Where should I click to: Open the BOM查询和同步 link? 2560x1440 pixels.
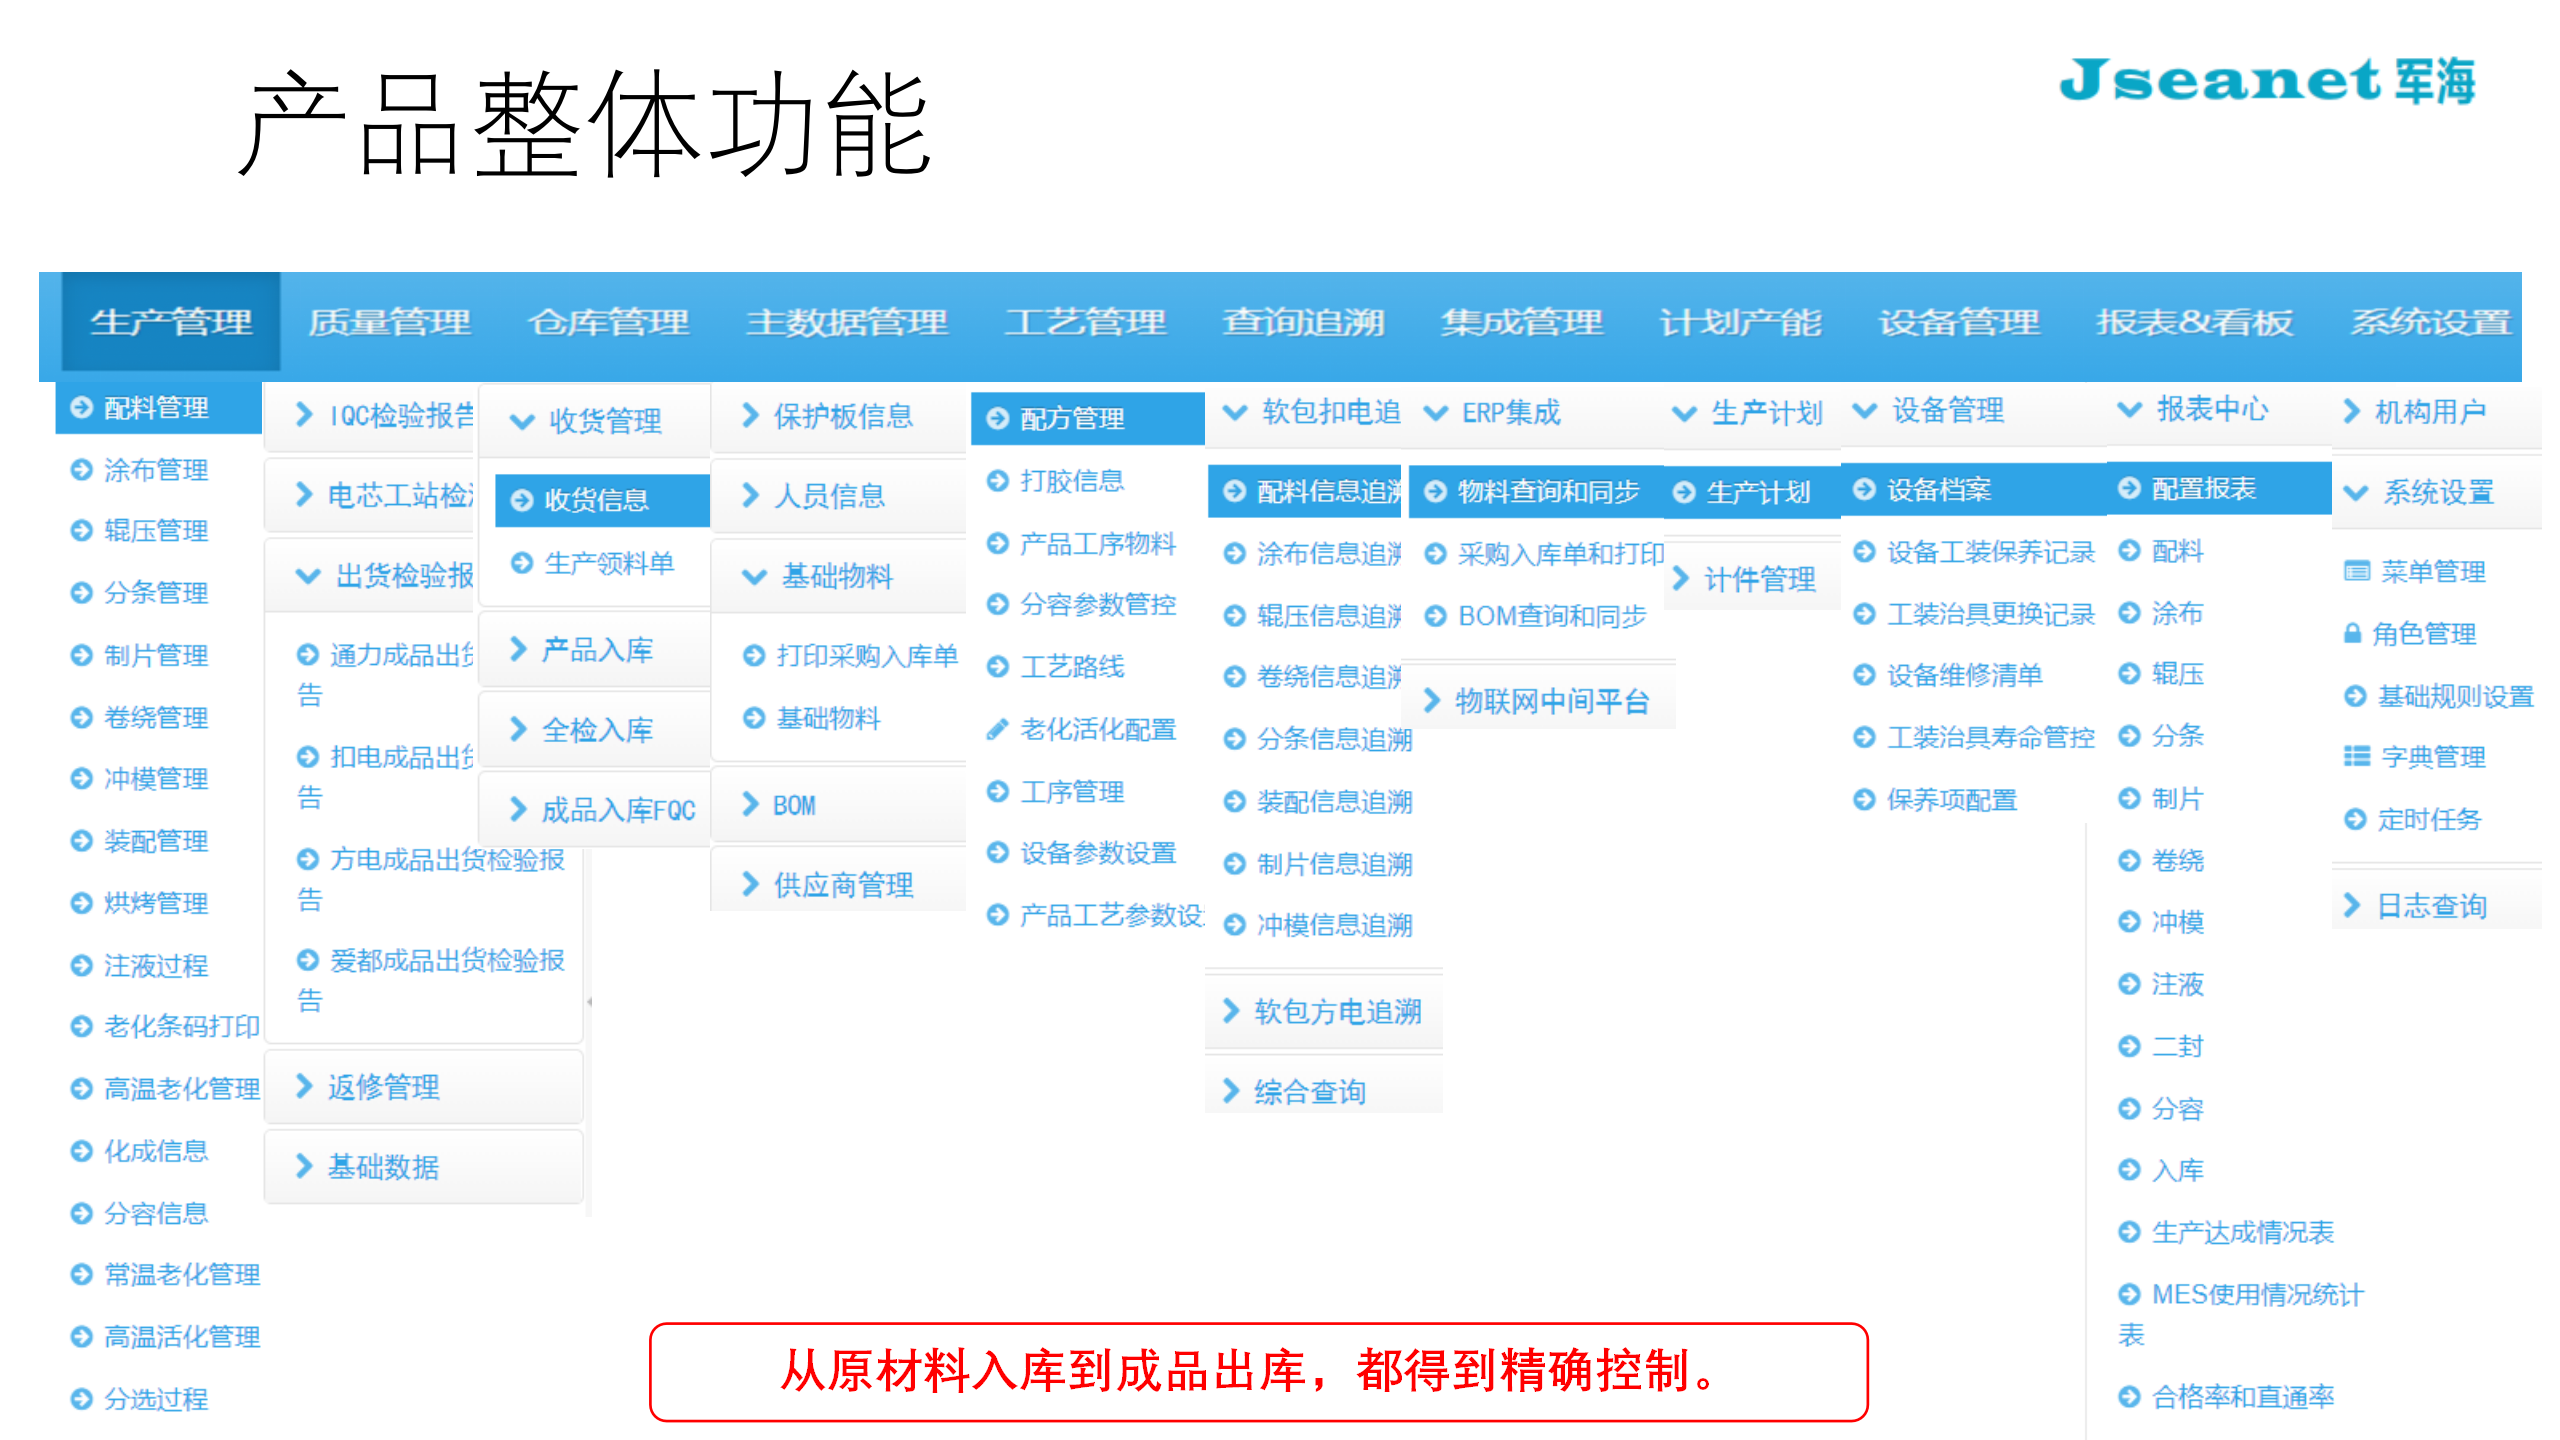1551,616
